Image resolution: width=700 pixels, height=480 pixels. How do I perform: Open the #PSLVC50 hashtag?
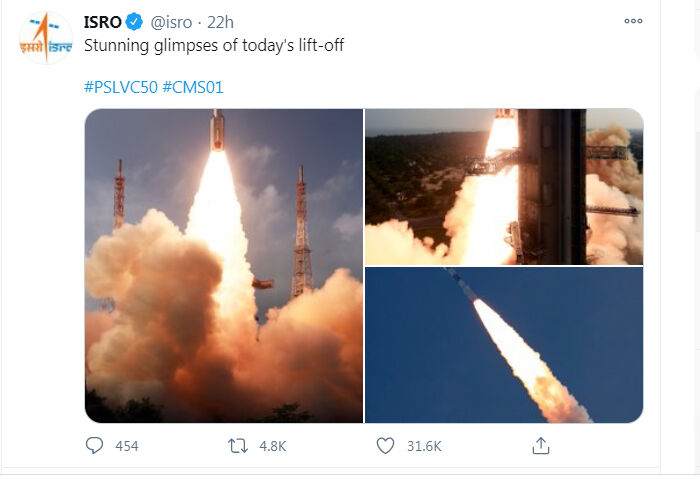(x=120, y=87)
